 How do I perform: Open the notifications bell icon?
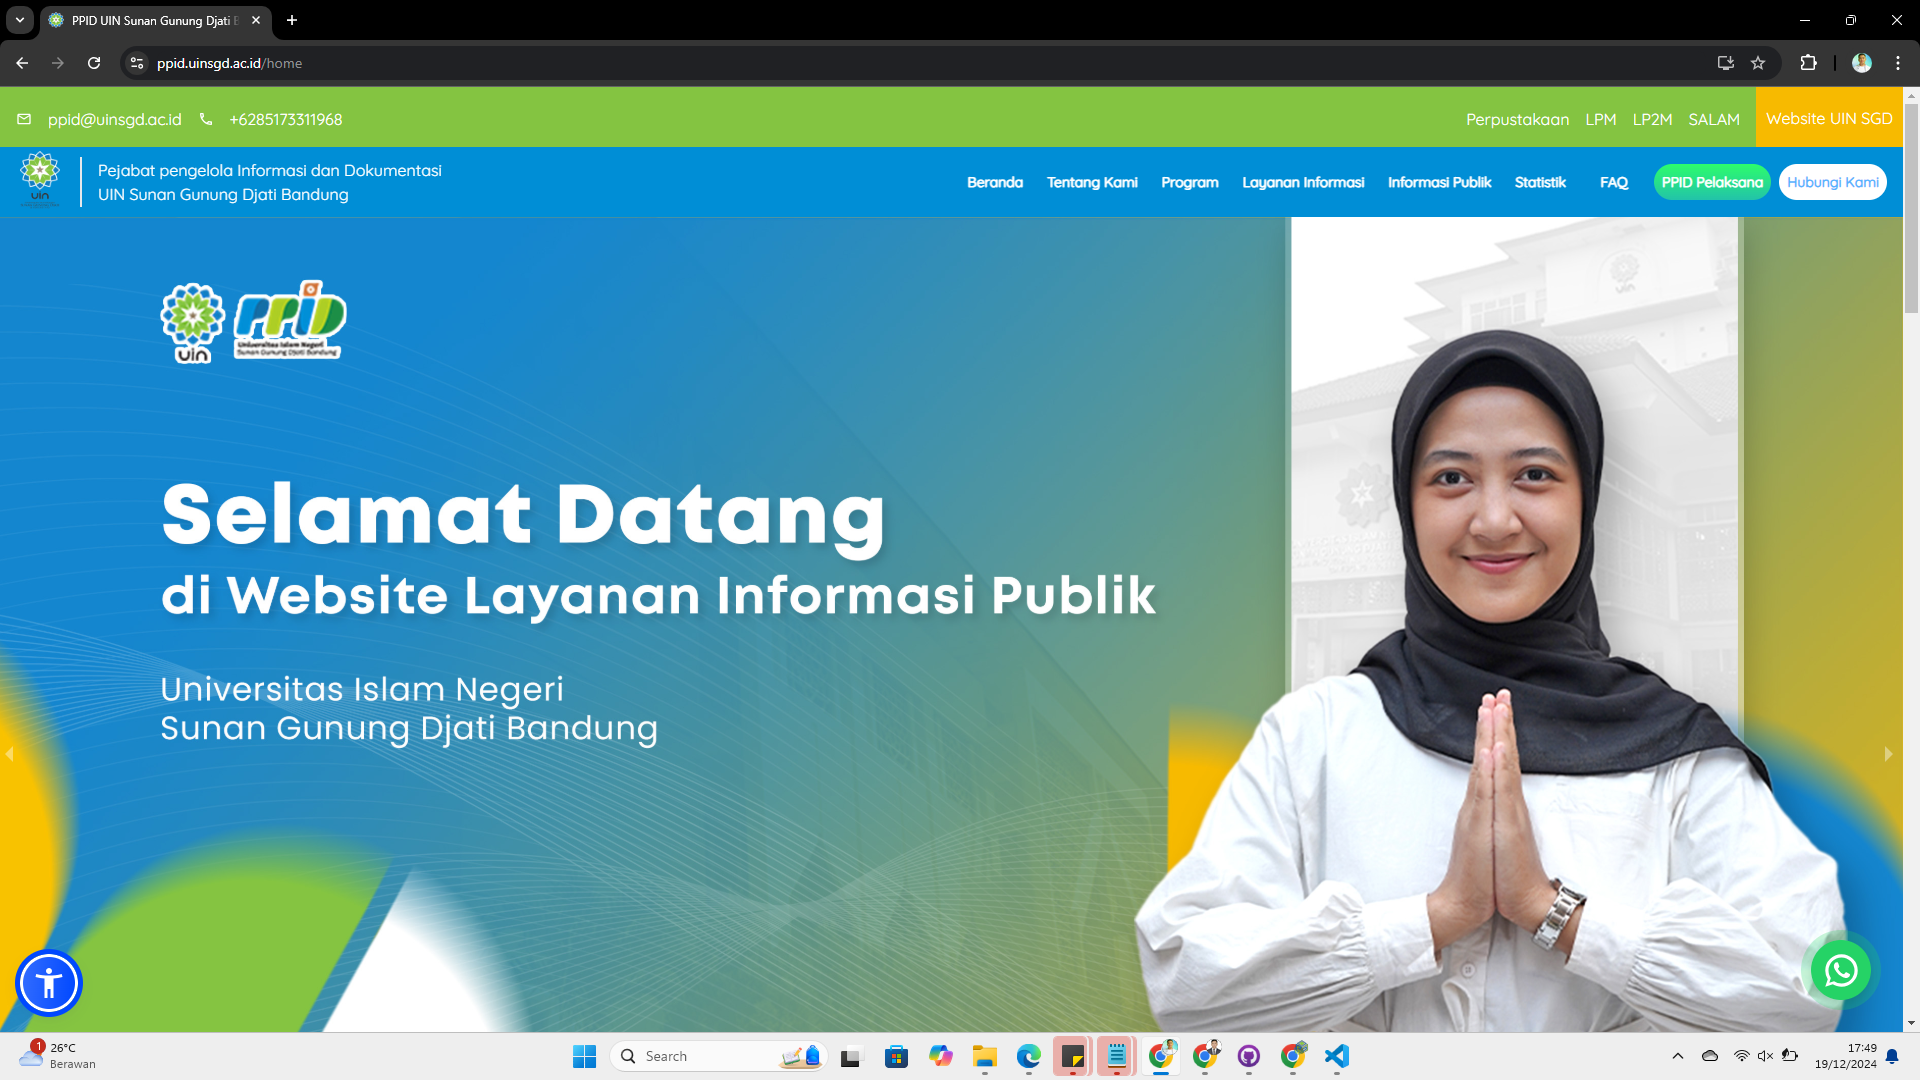[1892, 1056]
